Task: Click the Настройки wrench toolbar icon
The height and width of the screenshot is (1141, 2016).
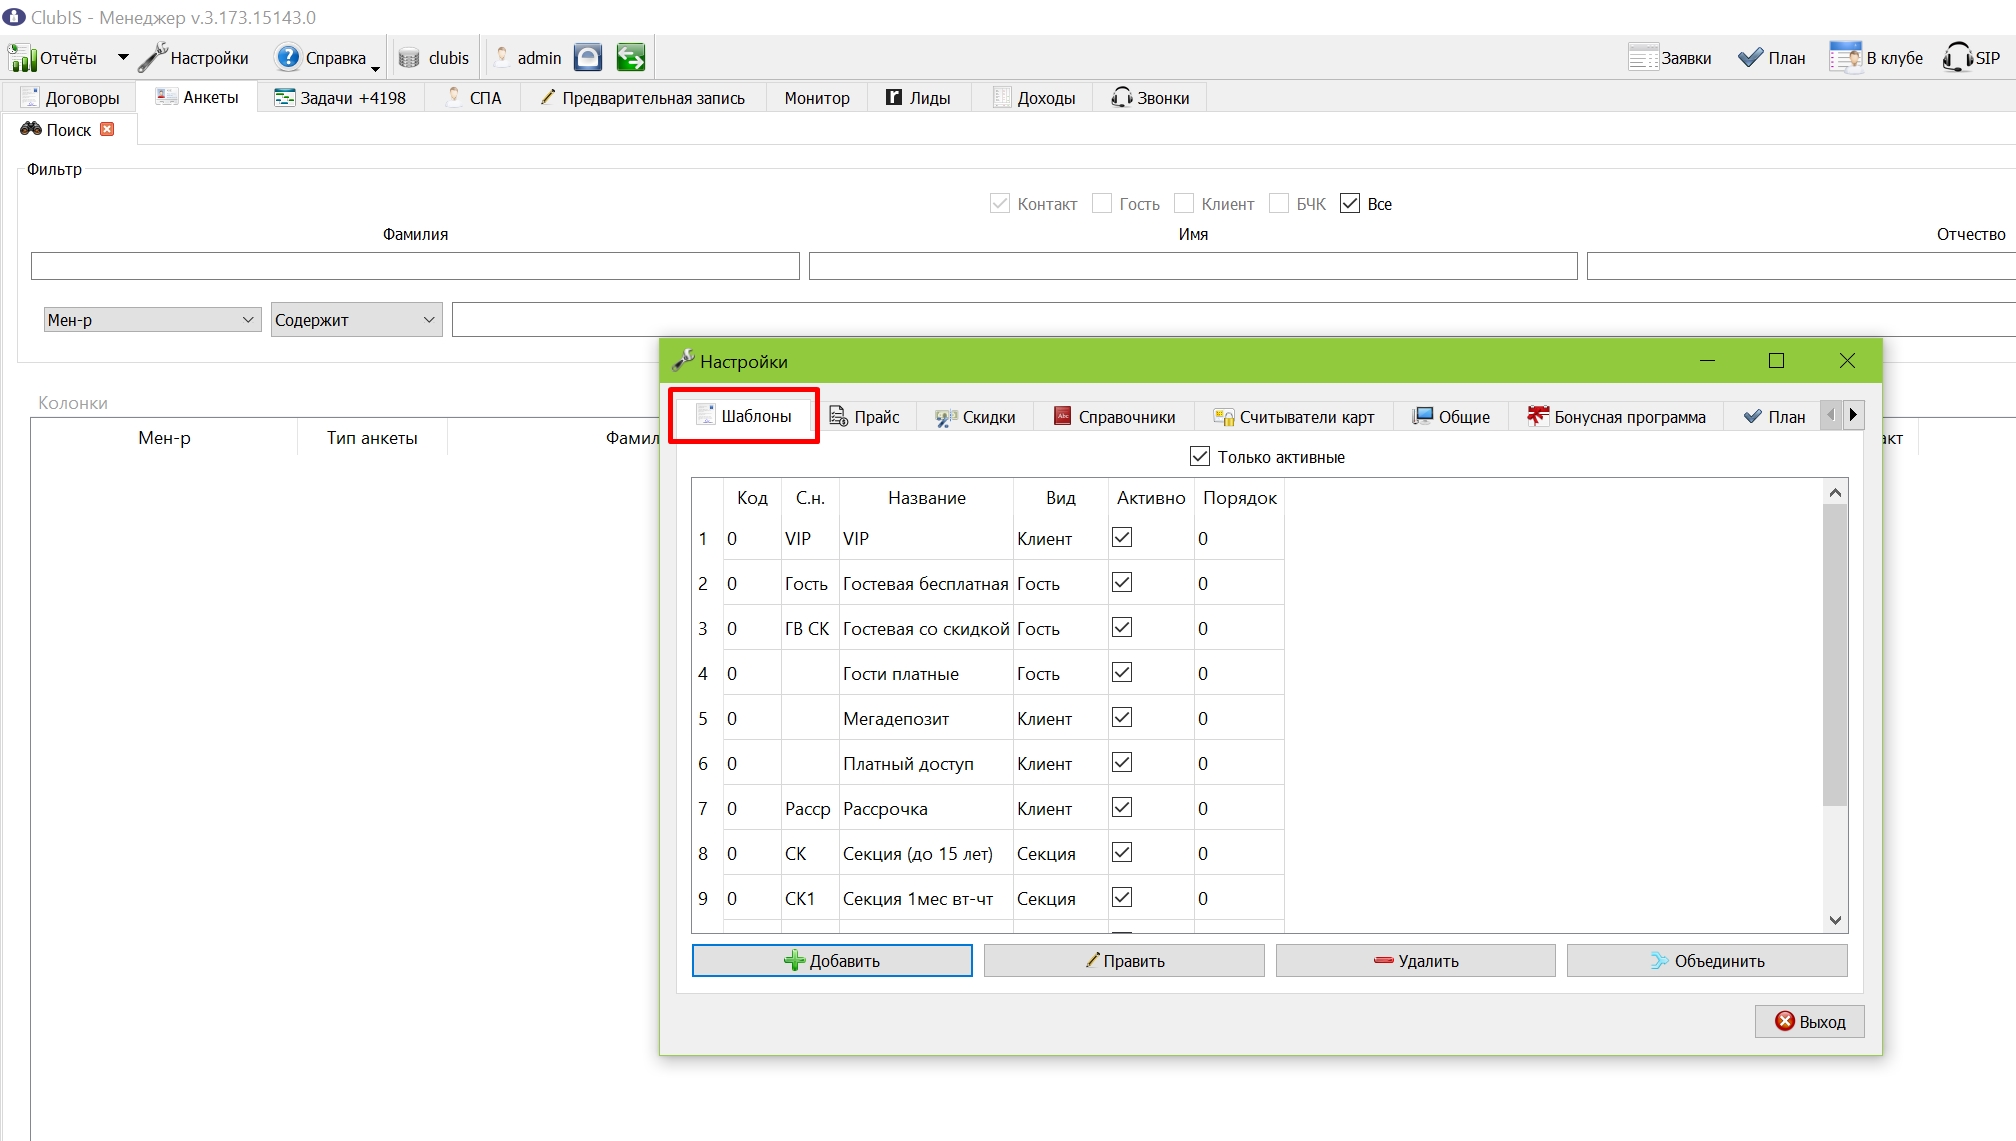Action: tap(153, 58)
